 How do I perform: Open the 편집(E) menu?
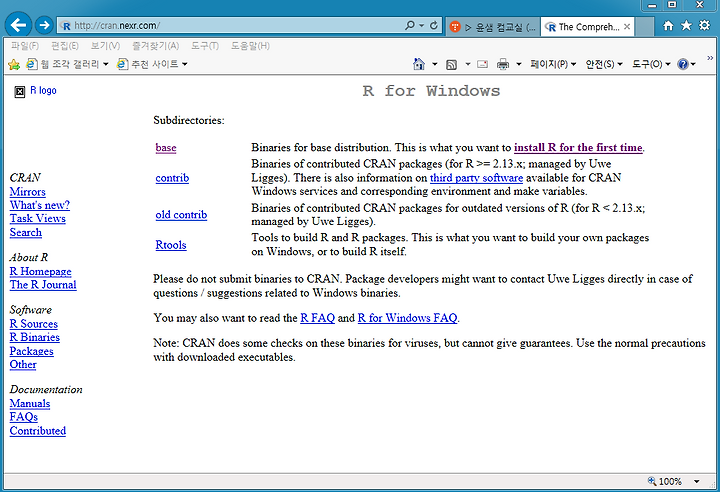pos(65,46)
